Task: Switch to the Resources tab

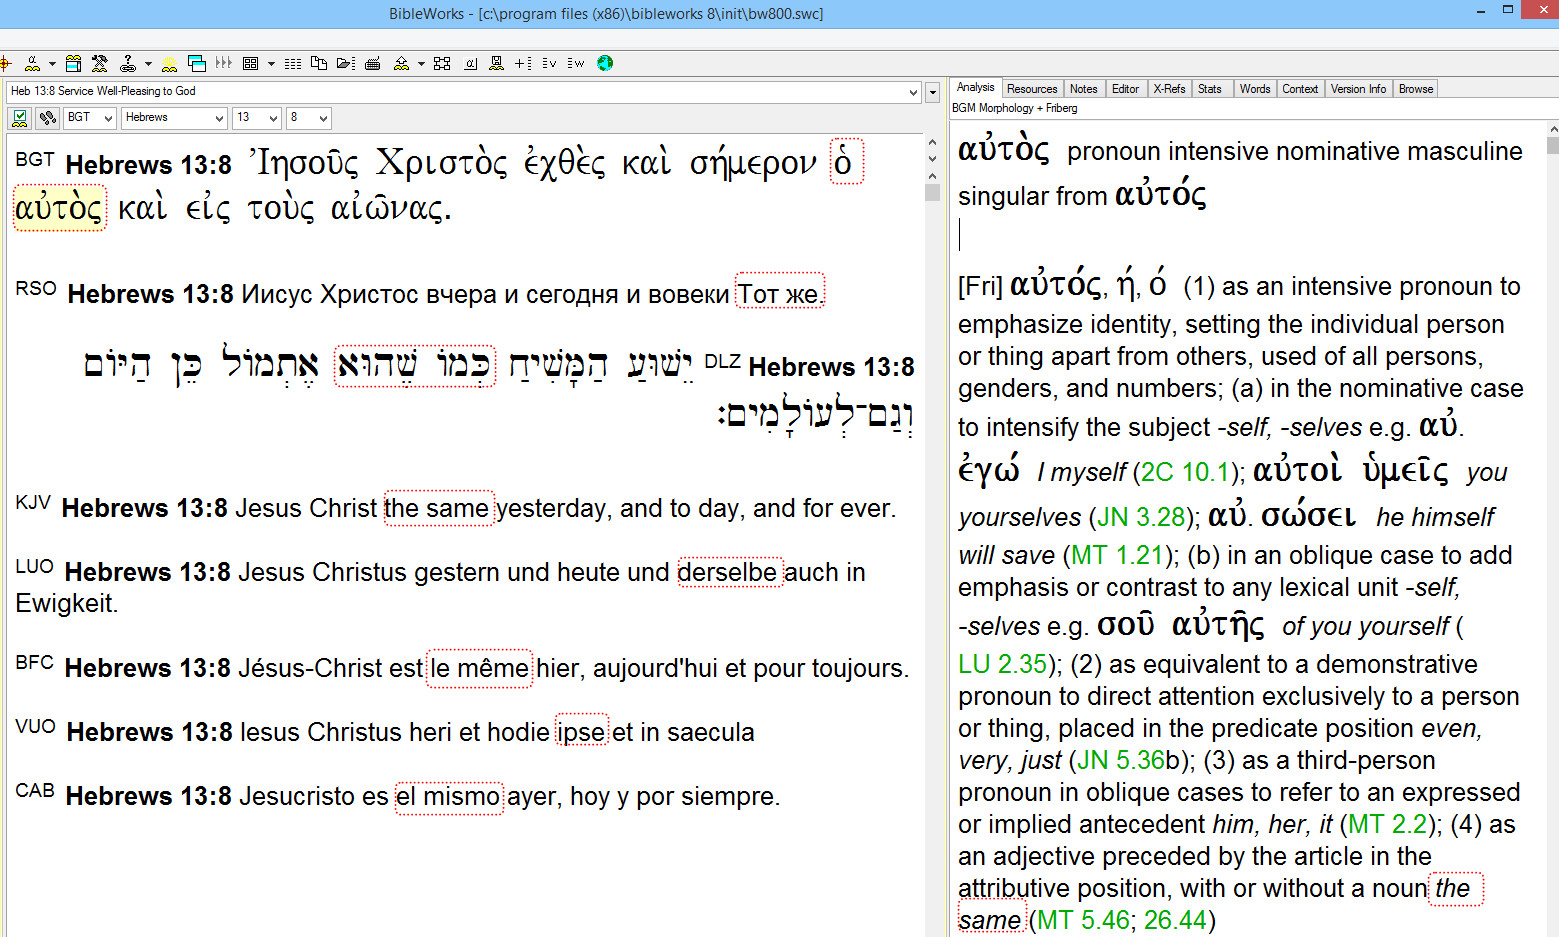Action: (1032, 89)
